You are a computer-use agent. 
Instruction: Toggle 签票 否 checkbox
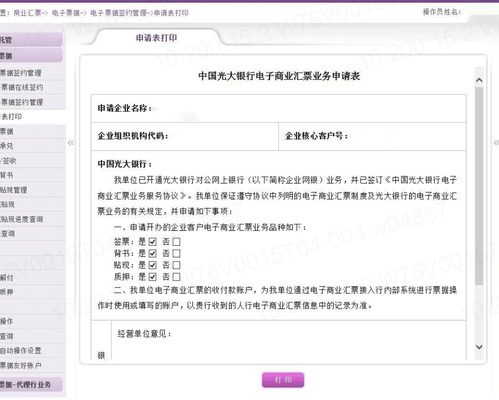176,242
